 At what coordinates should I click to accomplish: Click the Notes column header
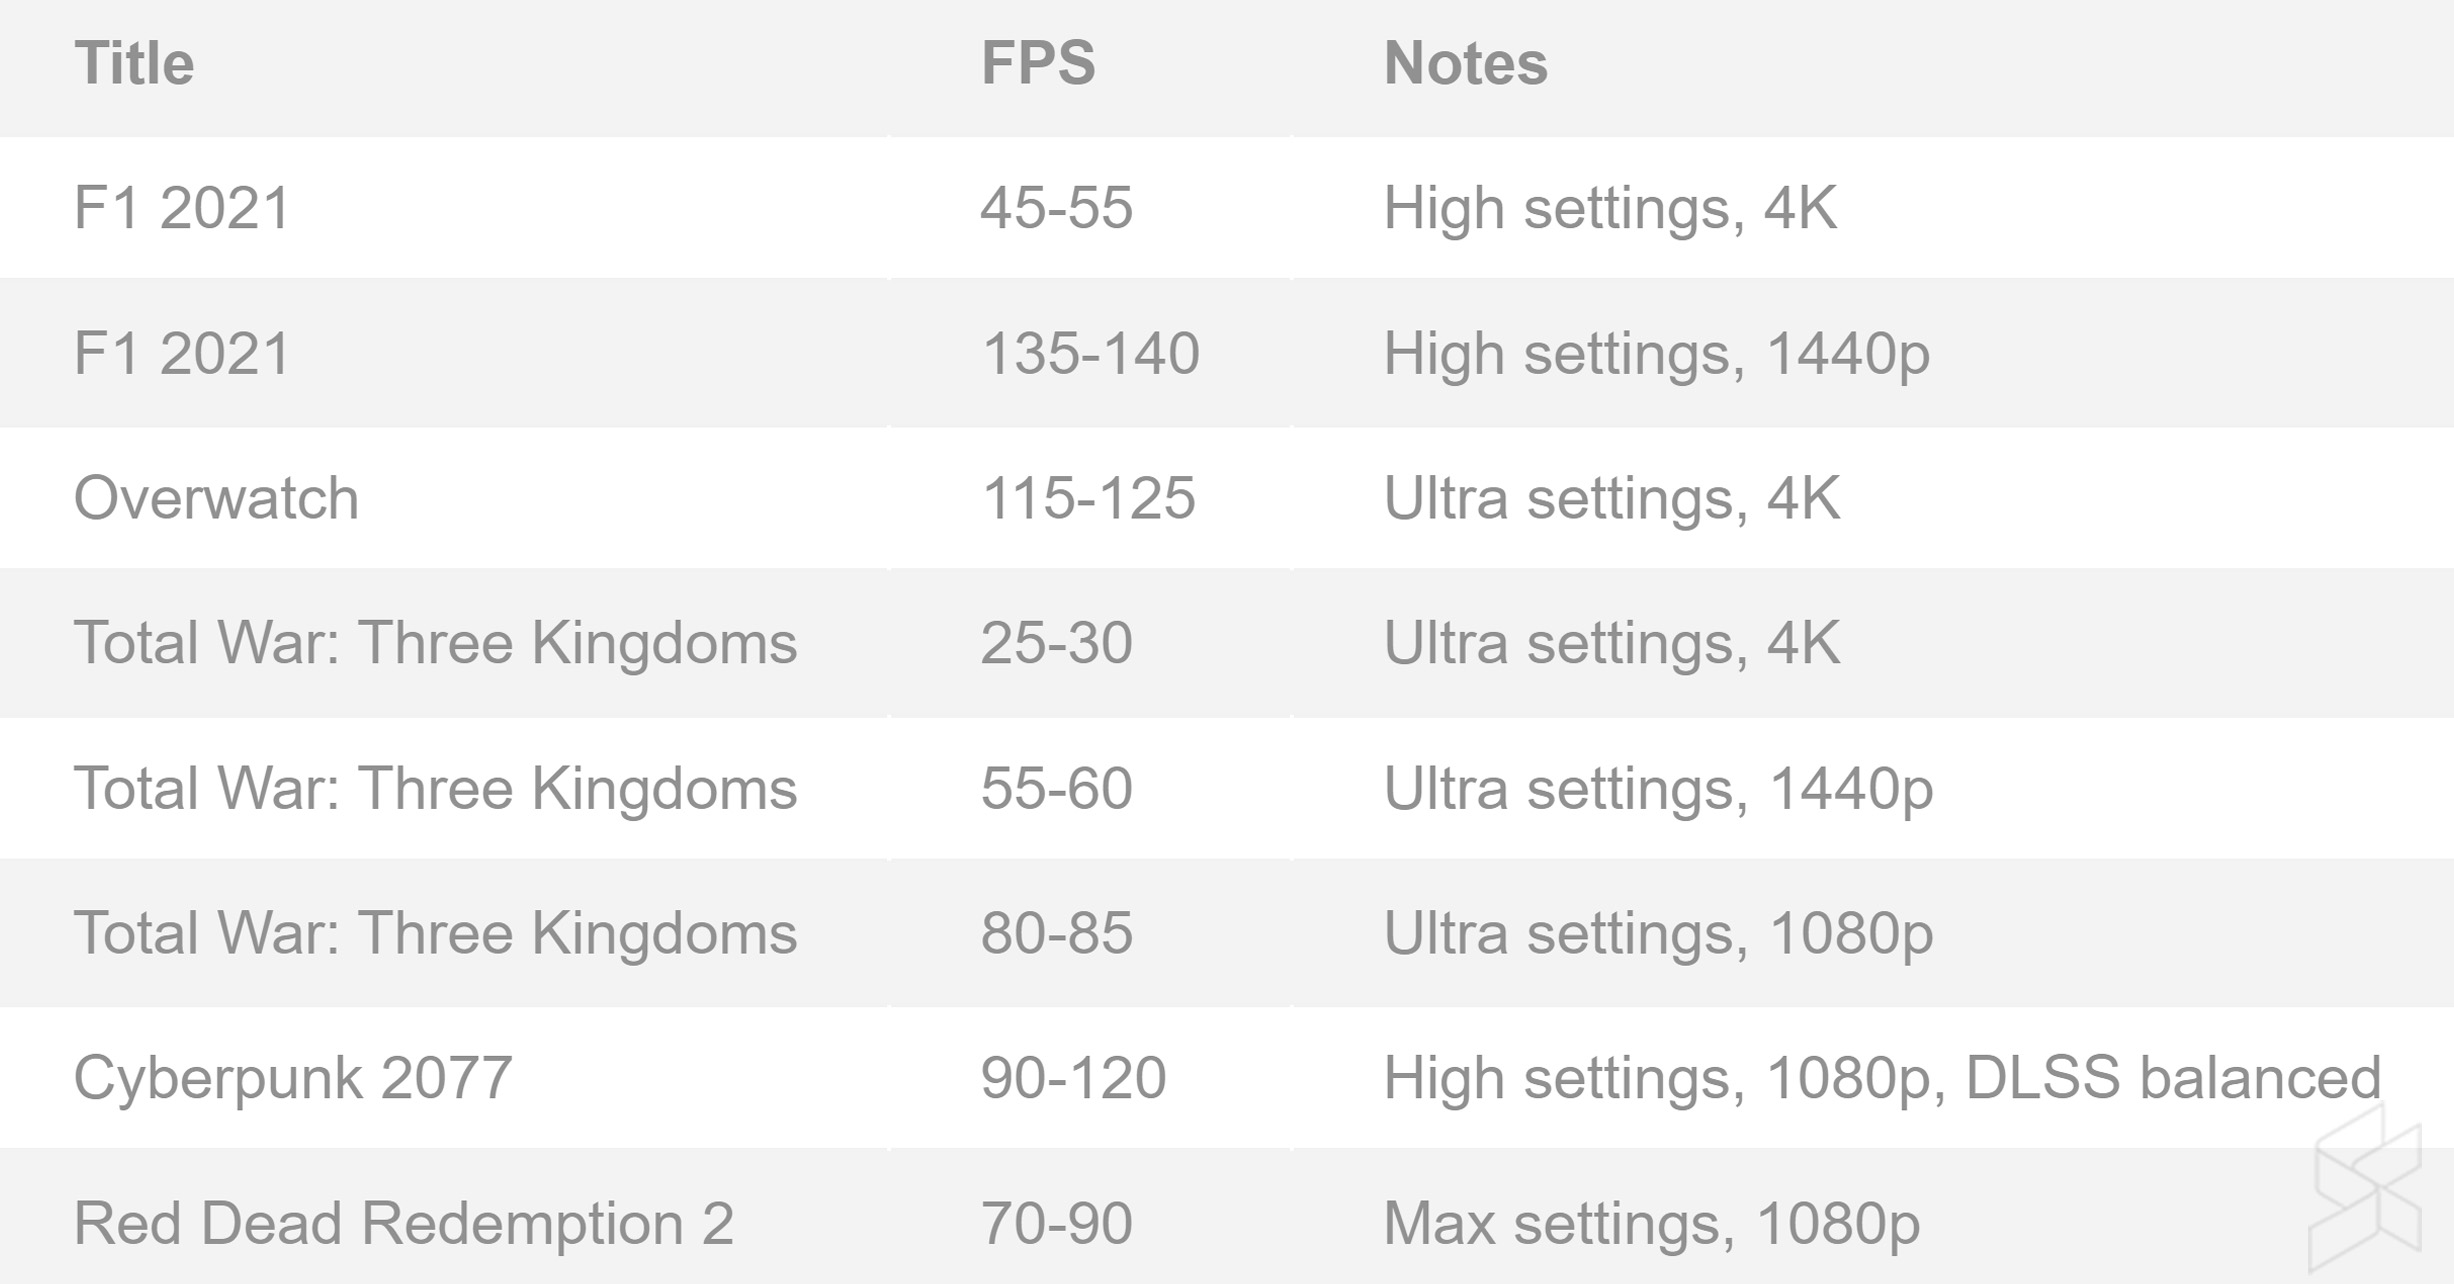click(1465, 64)
